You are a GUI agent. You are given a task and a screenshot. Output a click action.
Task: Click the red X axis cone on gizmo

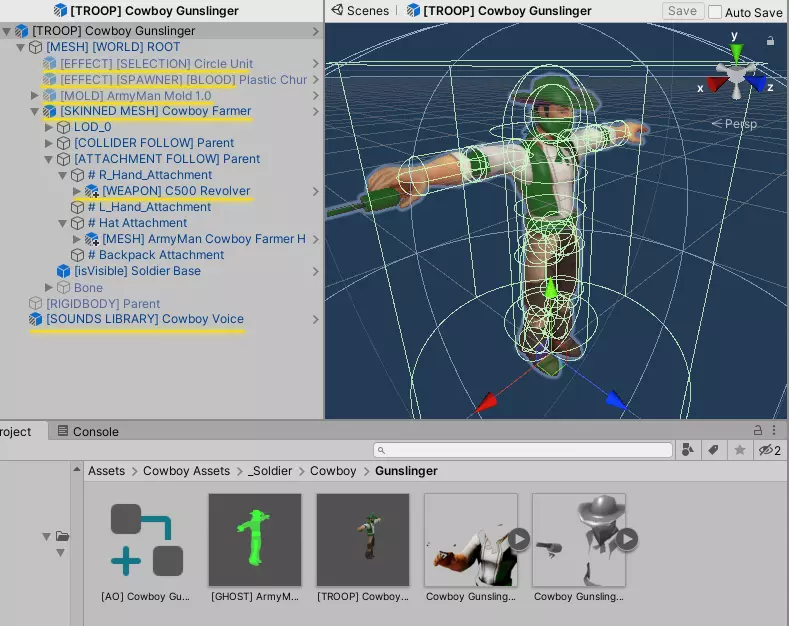point(716,84)
